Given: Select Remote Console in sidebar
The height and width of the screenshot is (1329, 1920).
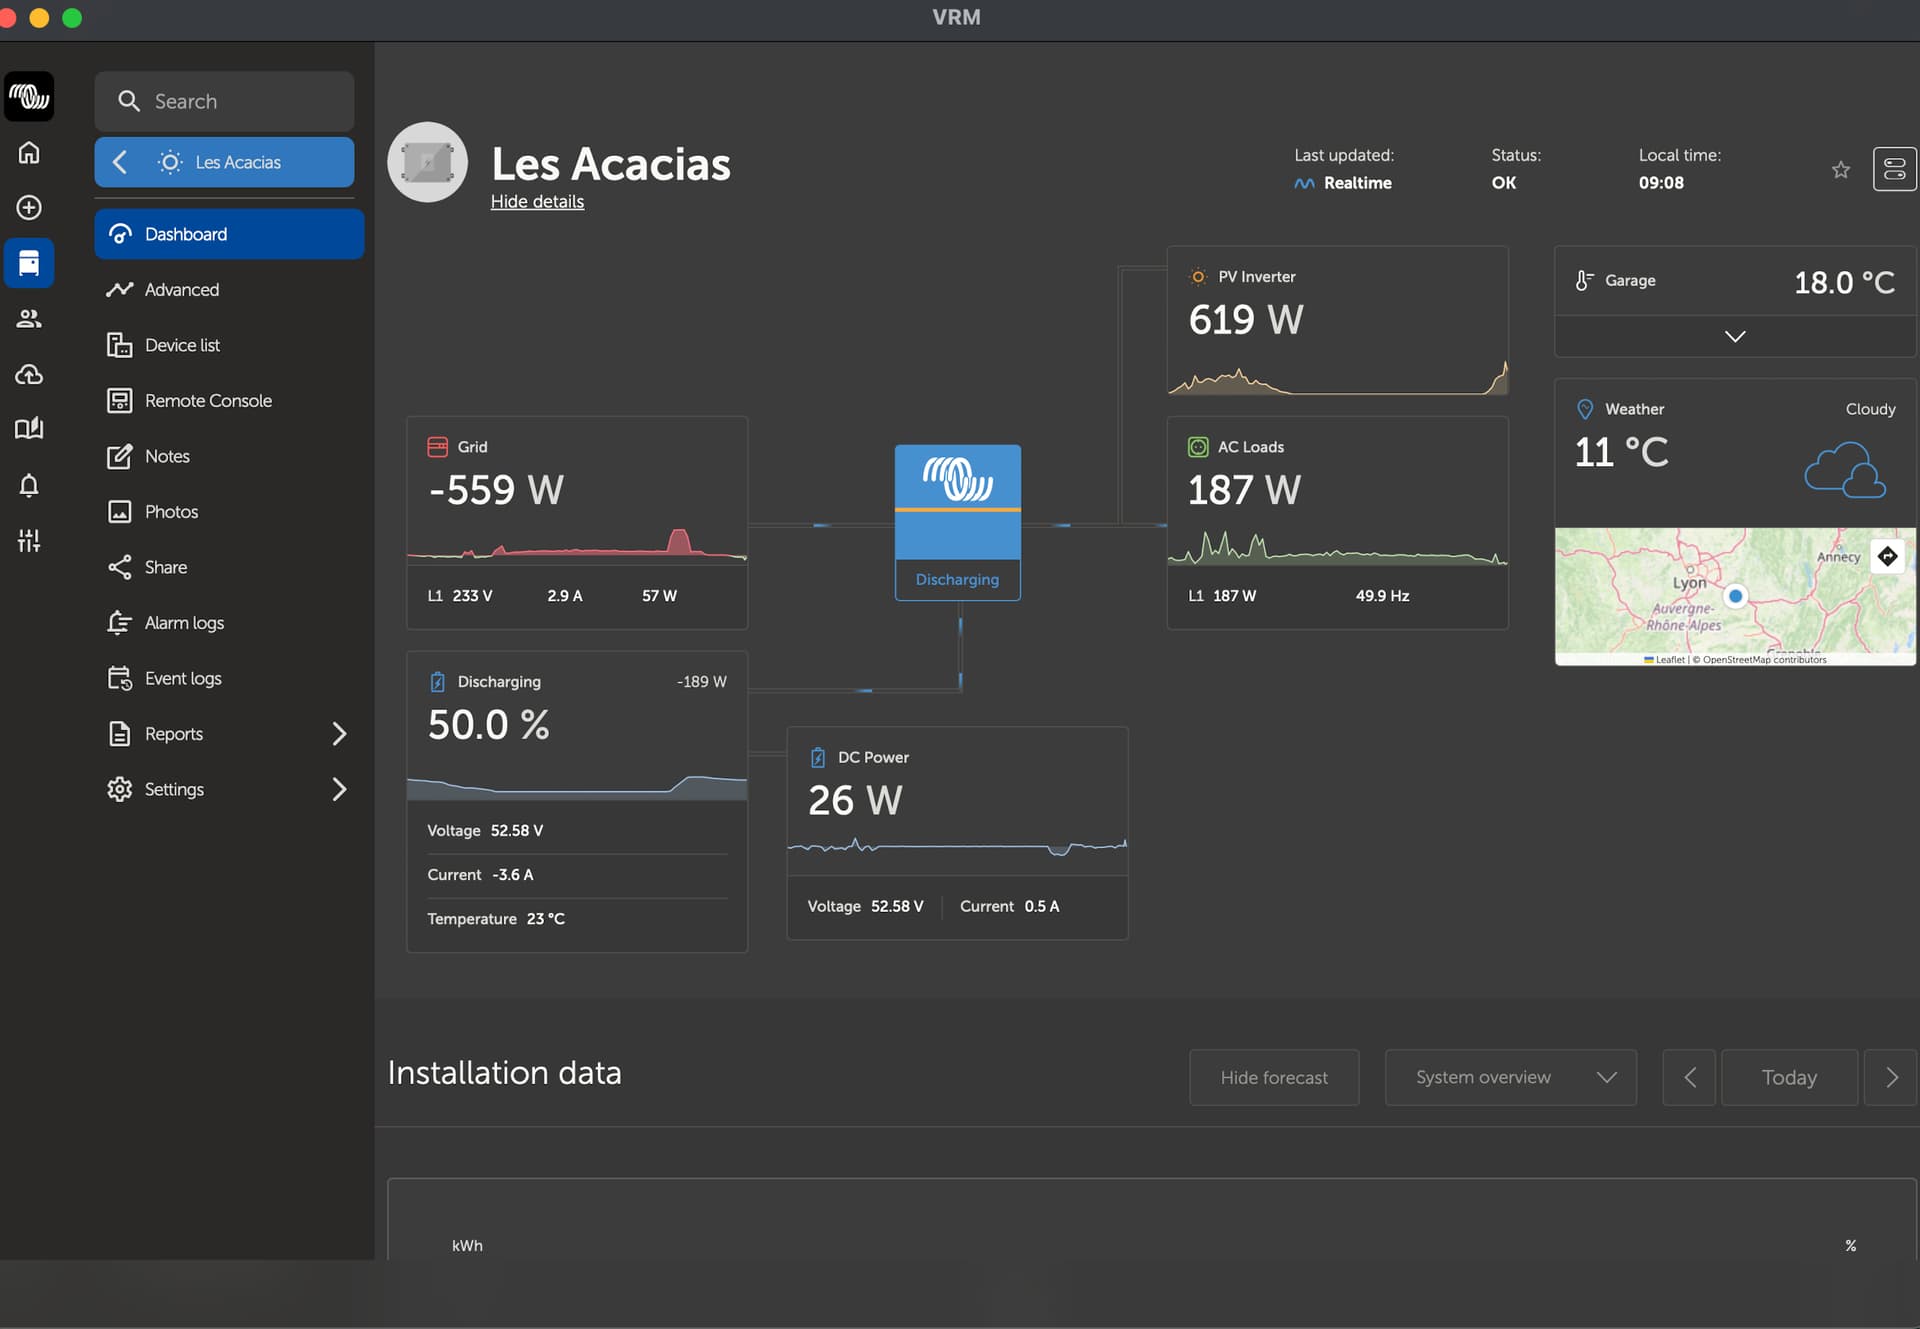Looking at the screenshot, I should click(x=208, y=400).
